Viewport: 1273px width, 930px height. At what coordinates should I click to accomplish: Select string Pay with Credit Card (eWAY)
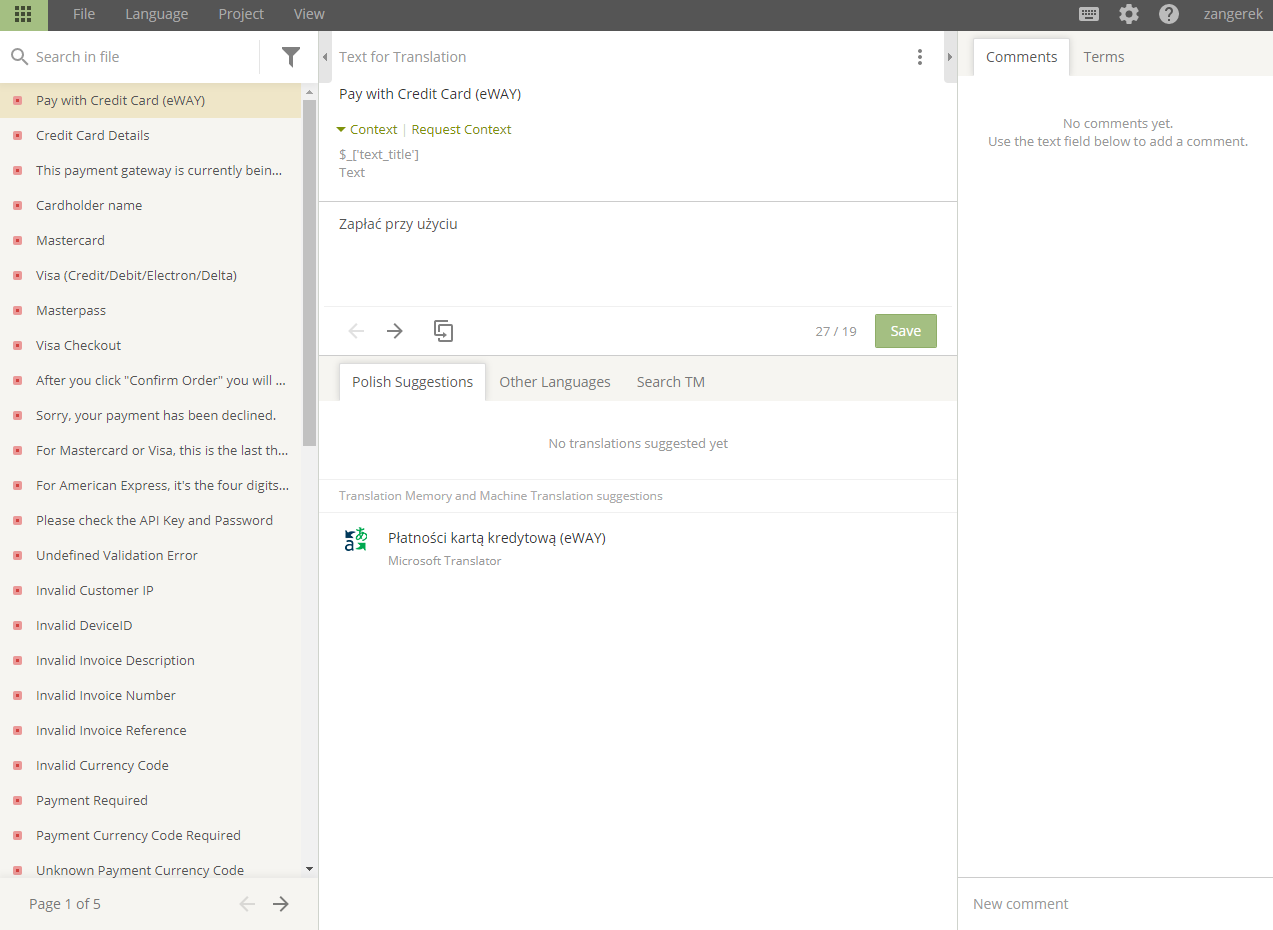coord(150,100)
